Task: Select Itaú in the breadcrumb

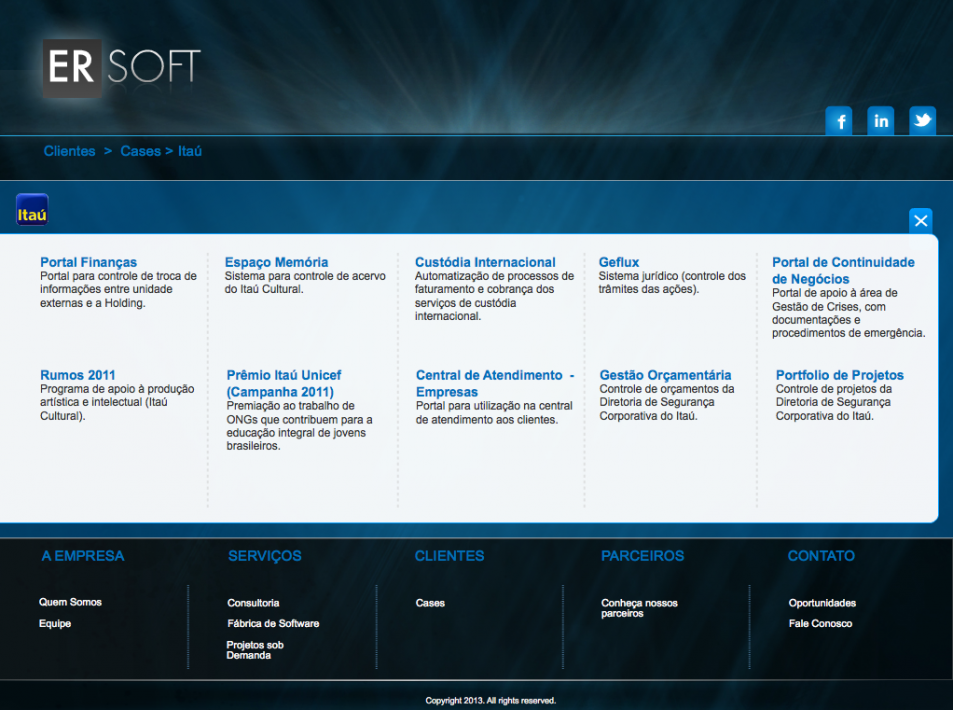Action: [190, 151]
